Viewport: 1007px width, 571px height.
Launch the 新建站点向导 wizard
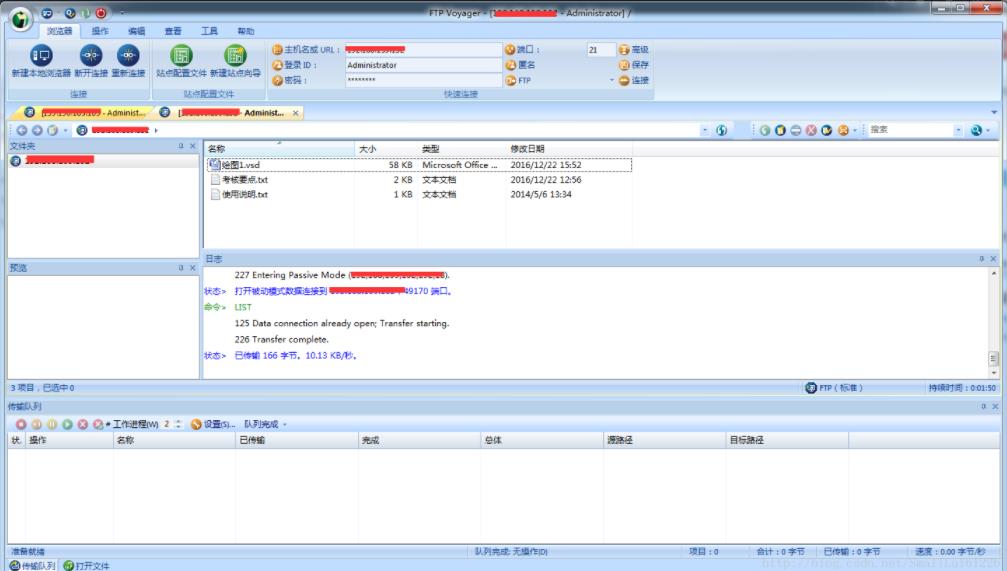tap(235, 56)
